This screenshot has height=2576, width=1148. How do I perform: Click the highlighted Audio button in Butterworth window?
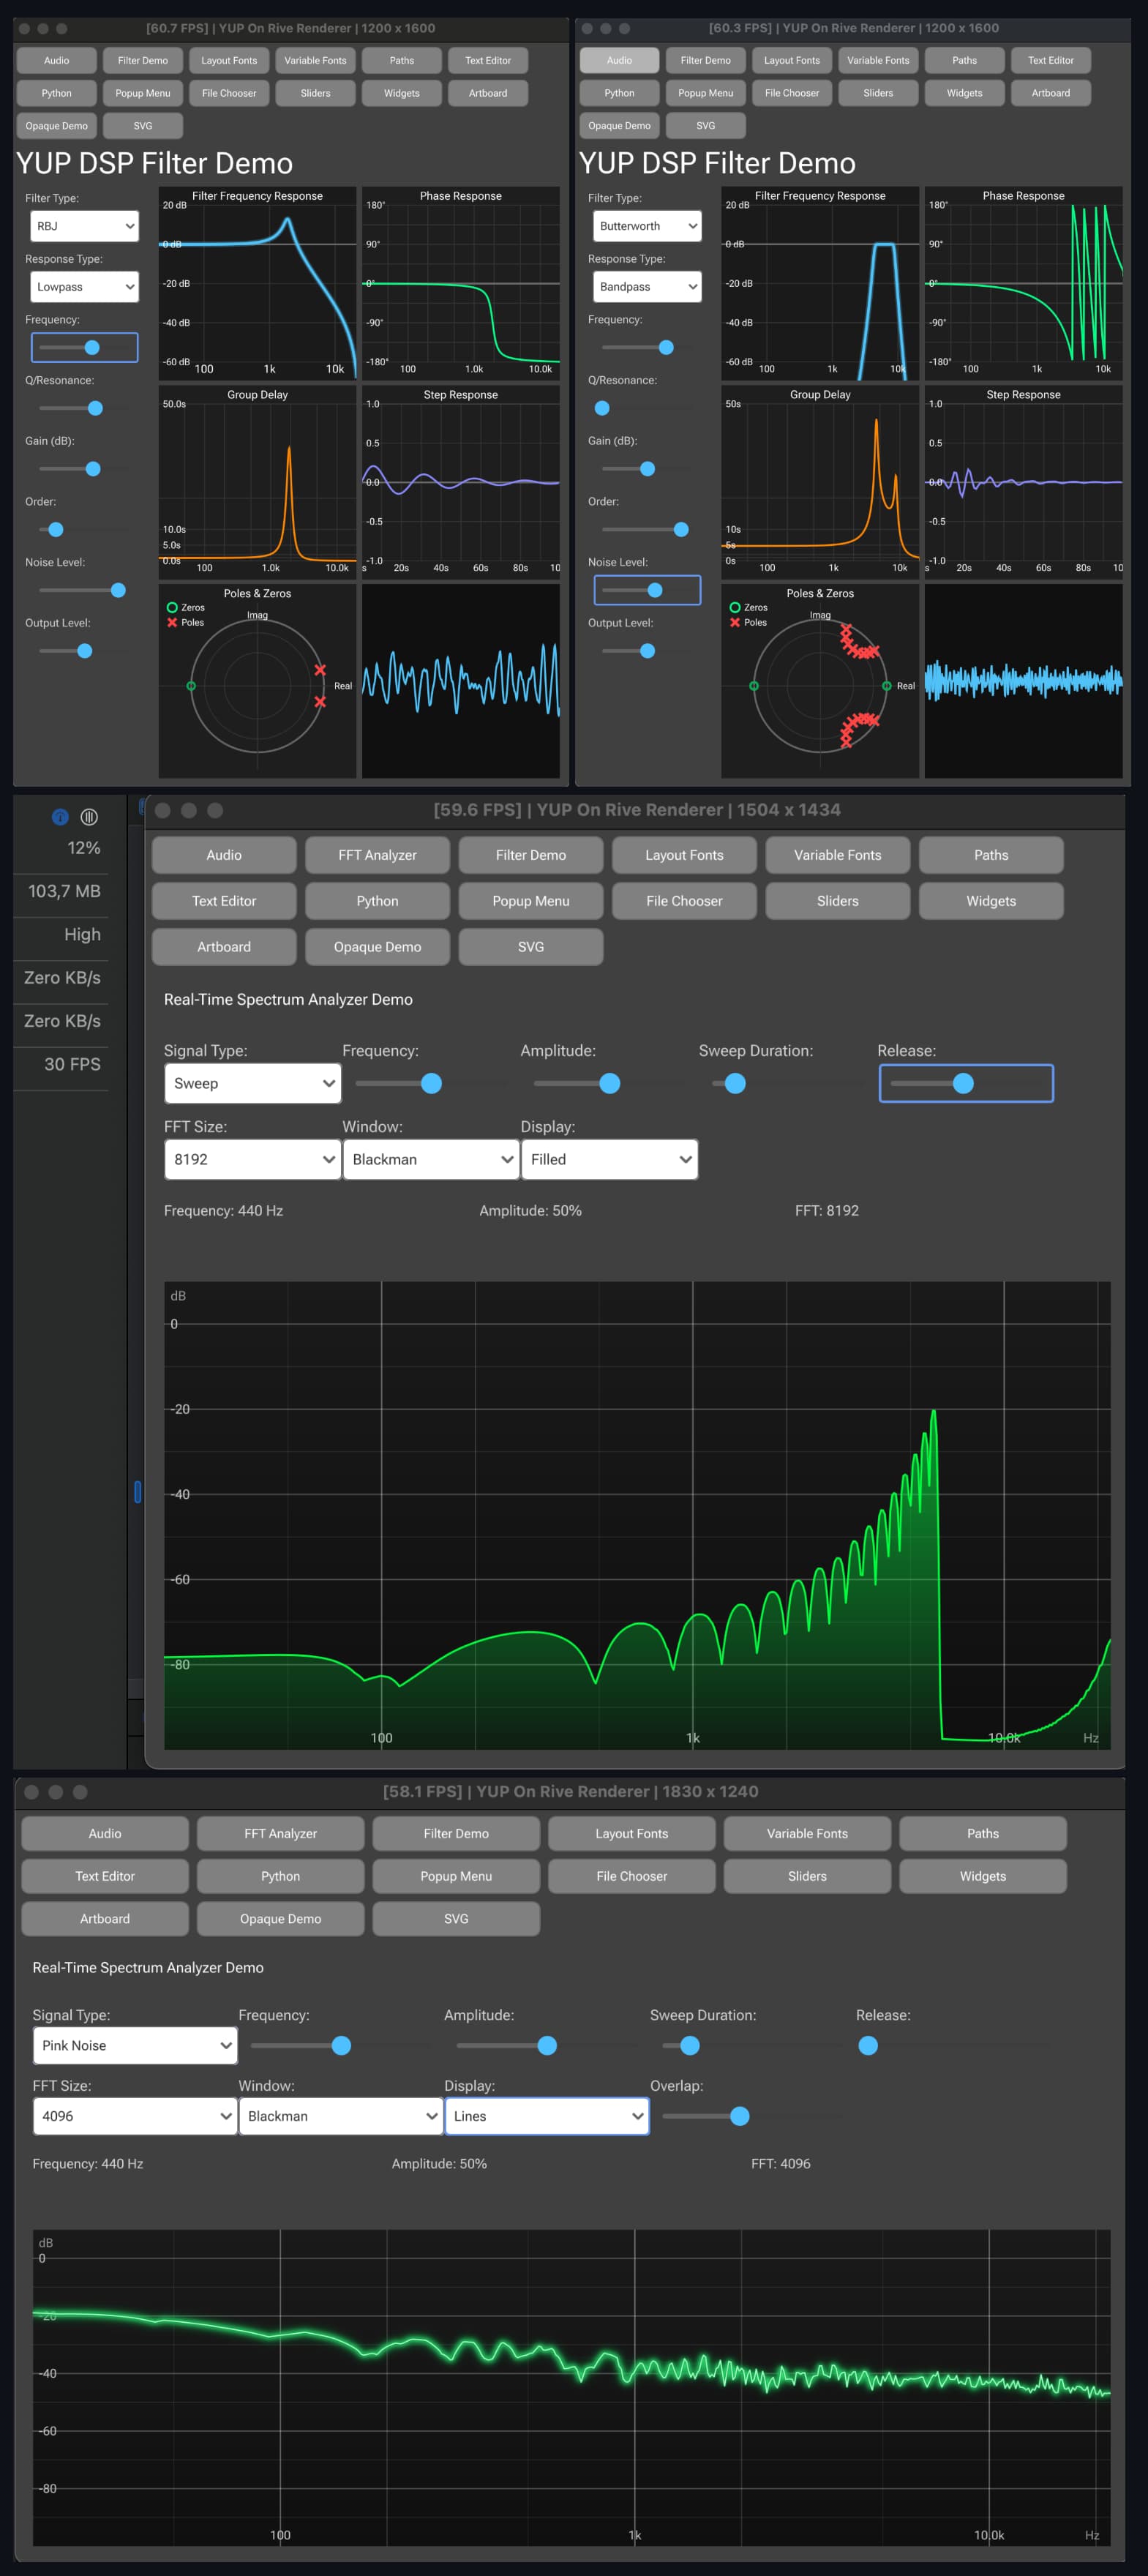point(620,60)
